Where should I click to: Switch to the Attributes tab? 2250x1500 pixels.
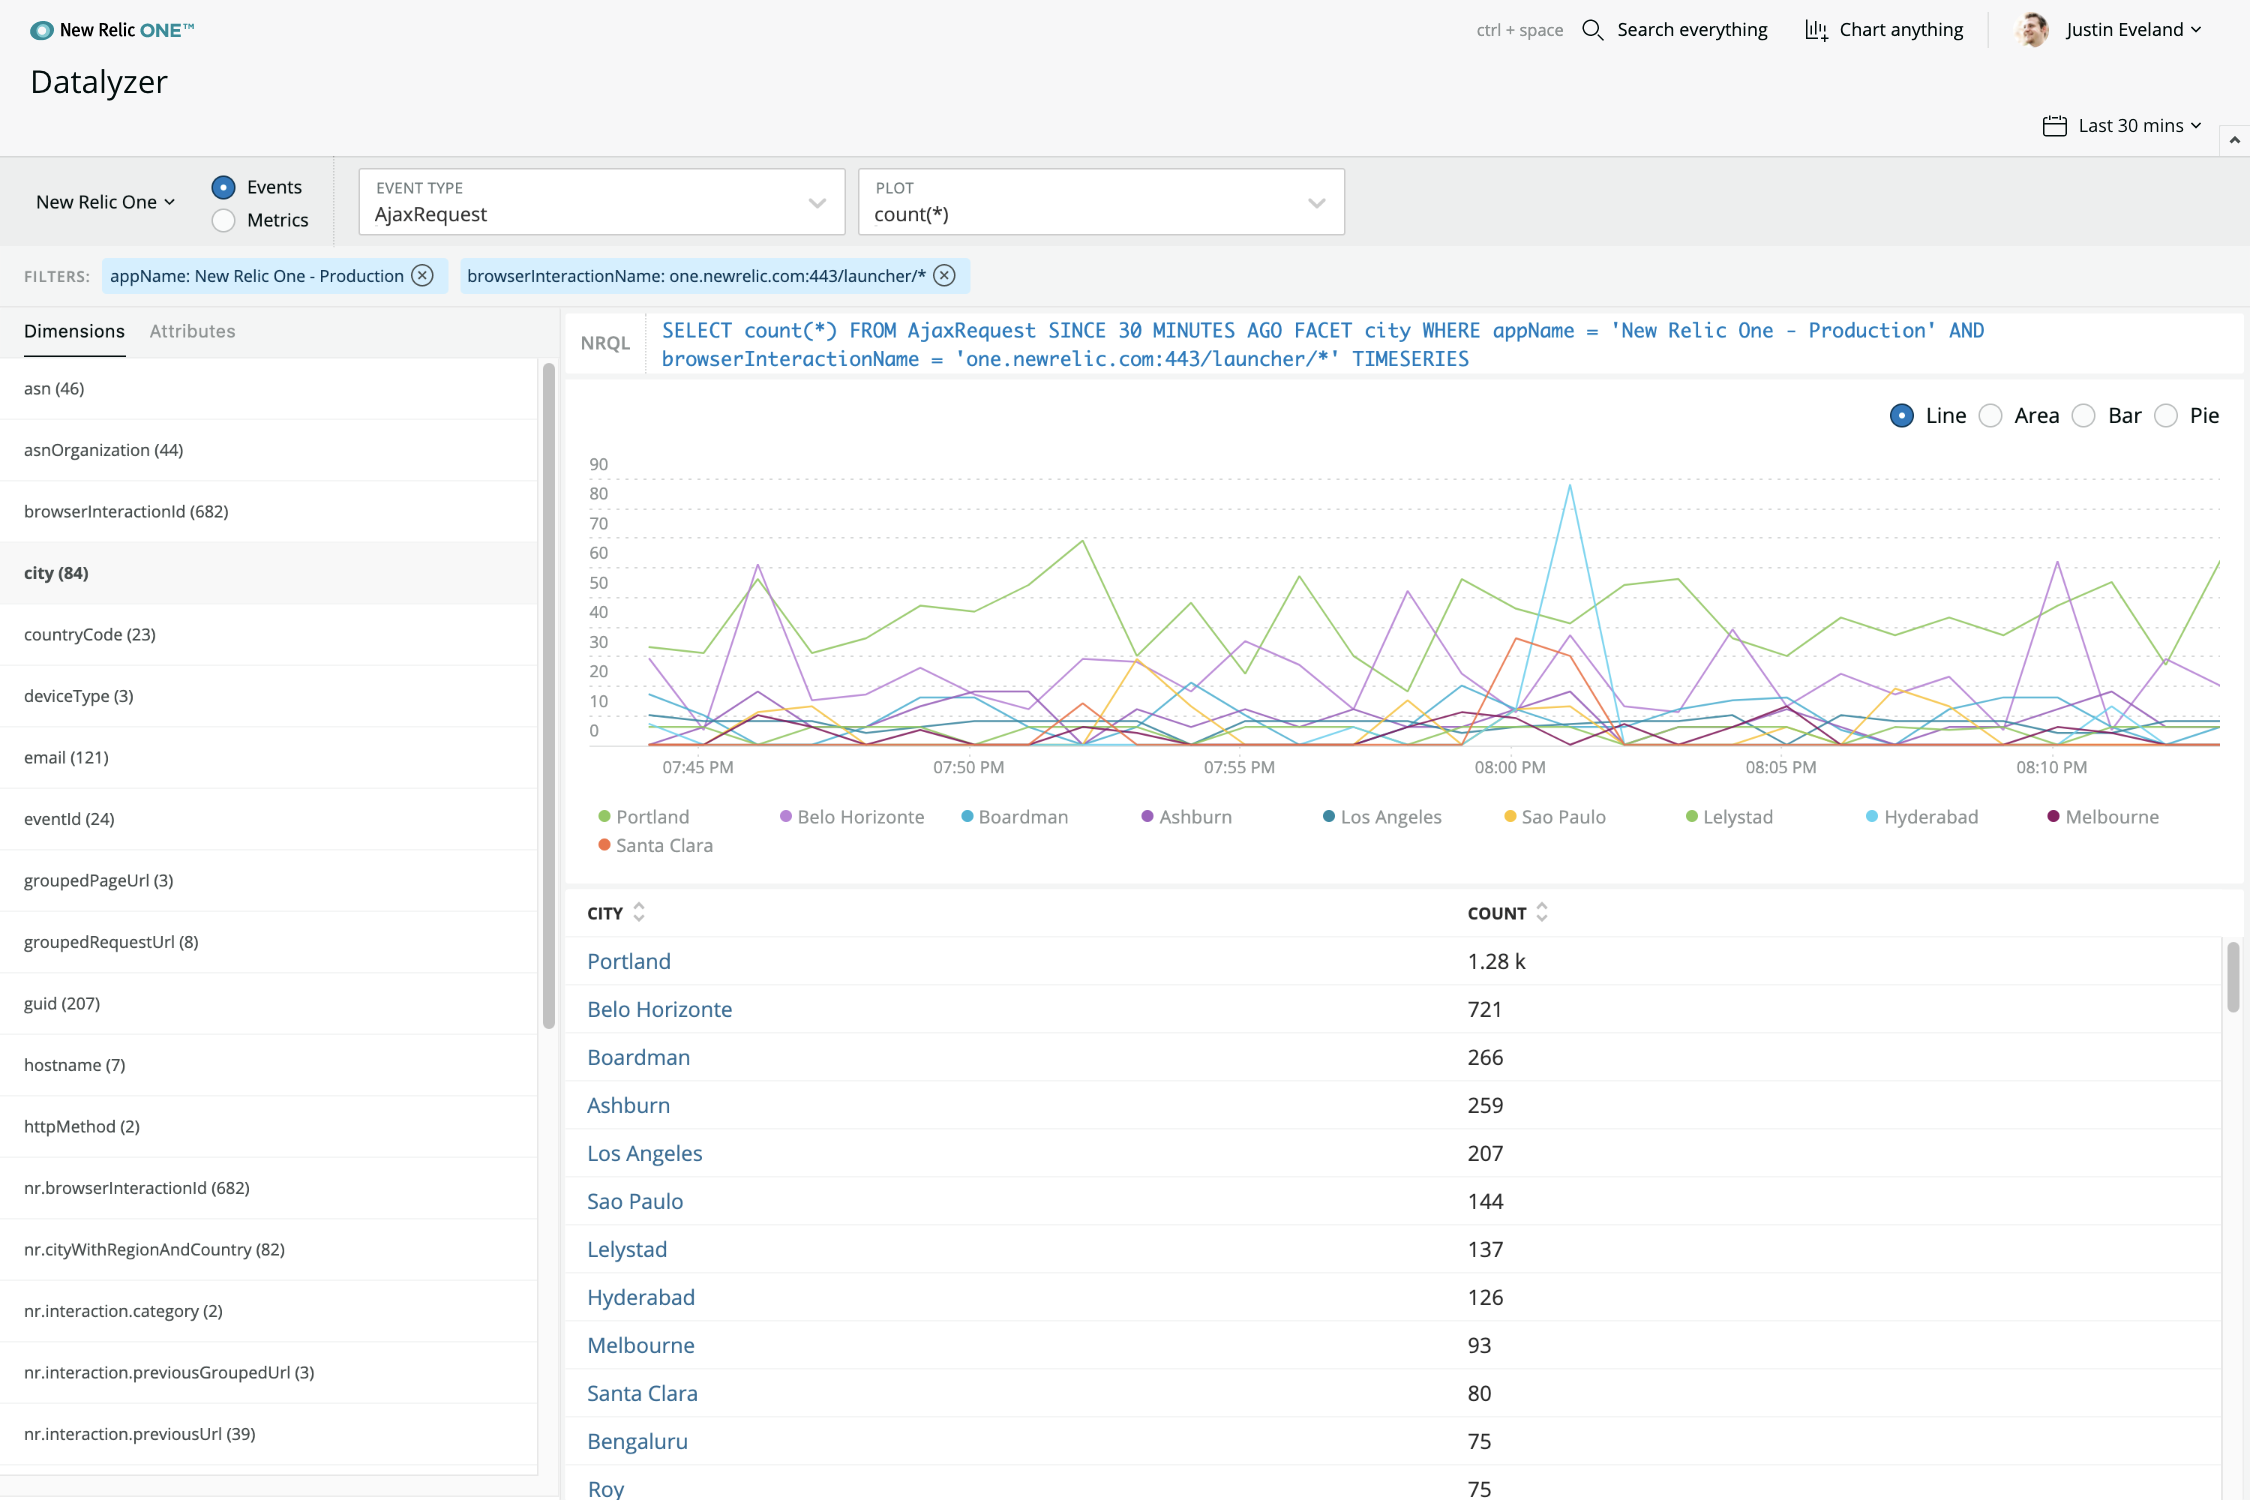(x=192, y=331)
